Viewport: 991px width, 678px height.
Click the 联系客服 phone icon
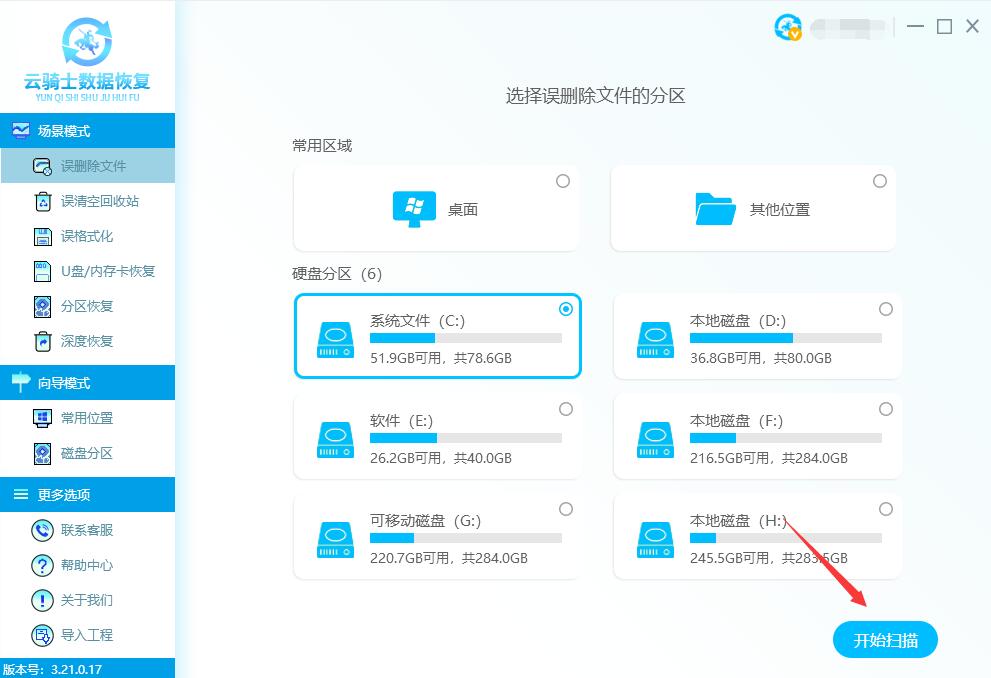(42, 530)
